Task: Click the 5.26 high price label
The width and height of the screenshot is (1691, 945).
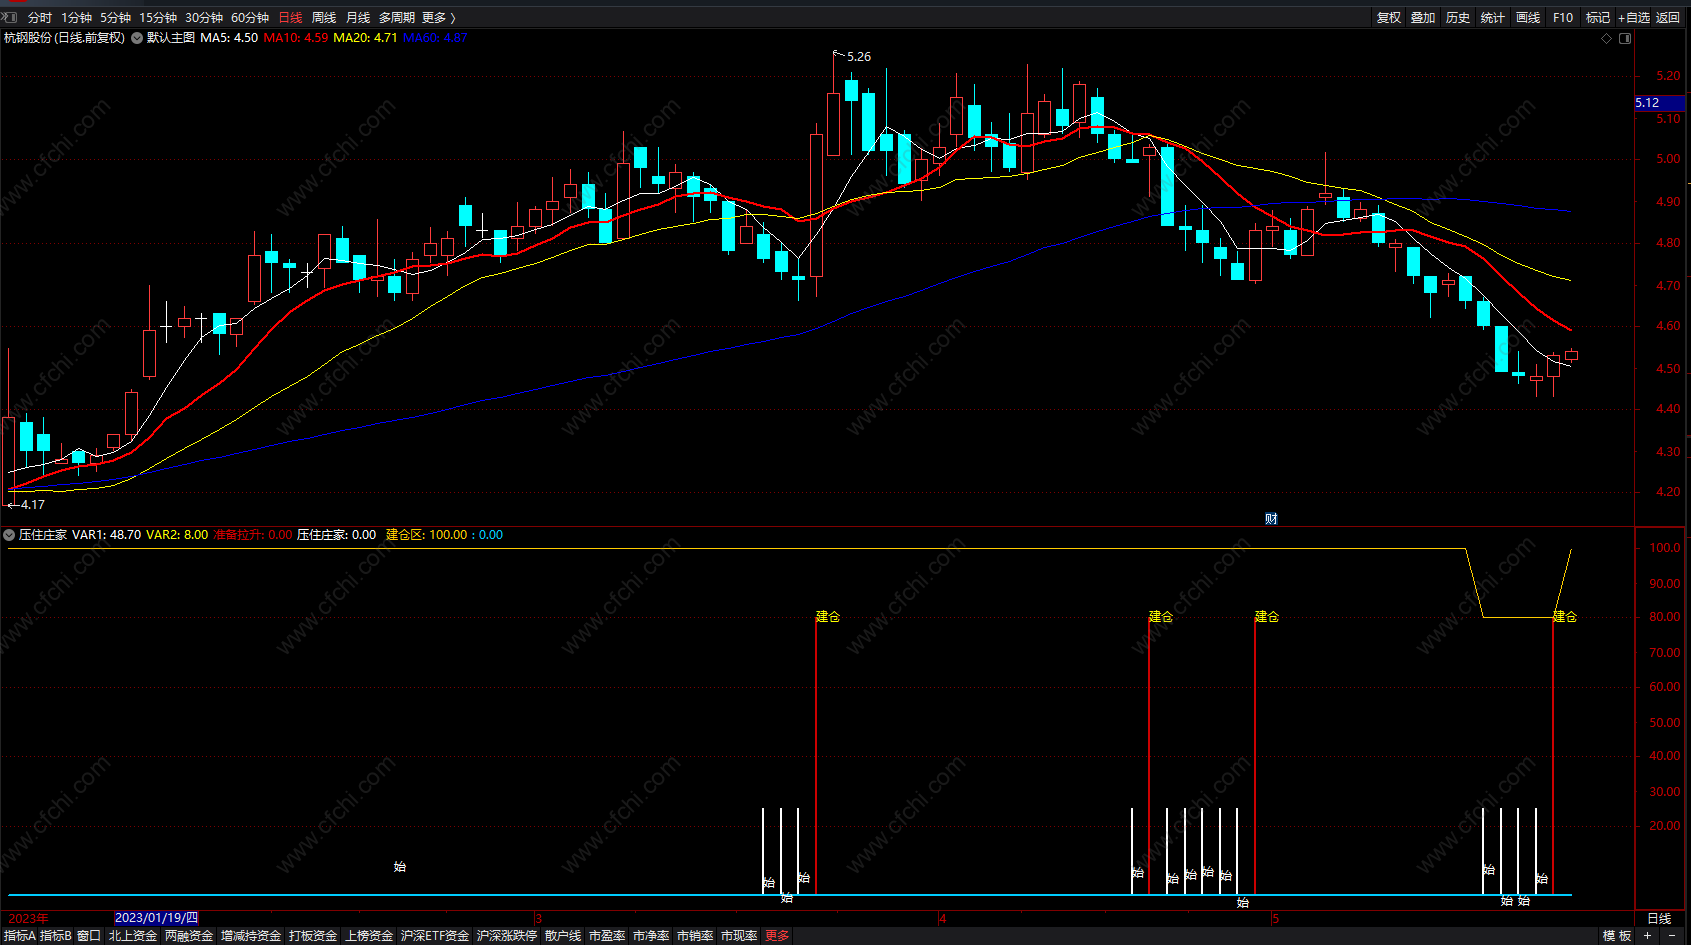Action: click(x=859, y=57)
